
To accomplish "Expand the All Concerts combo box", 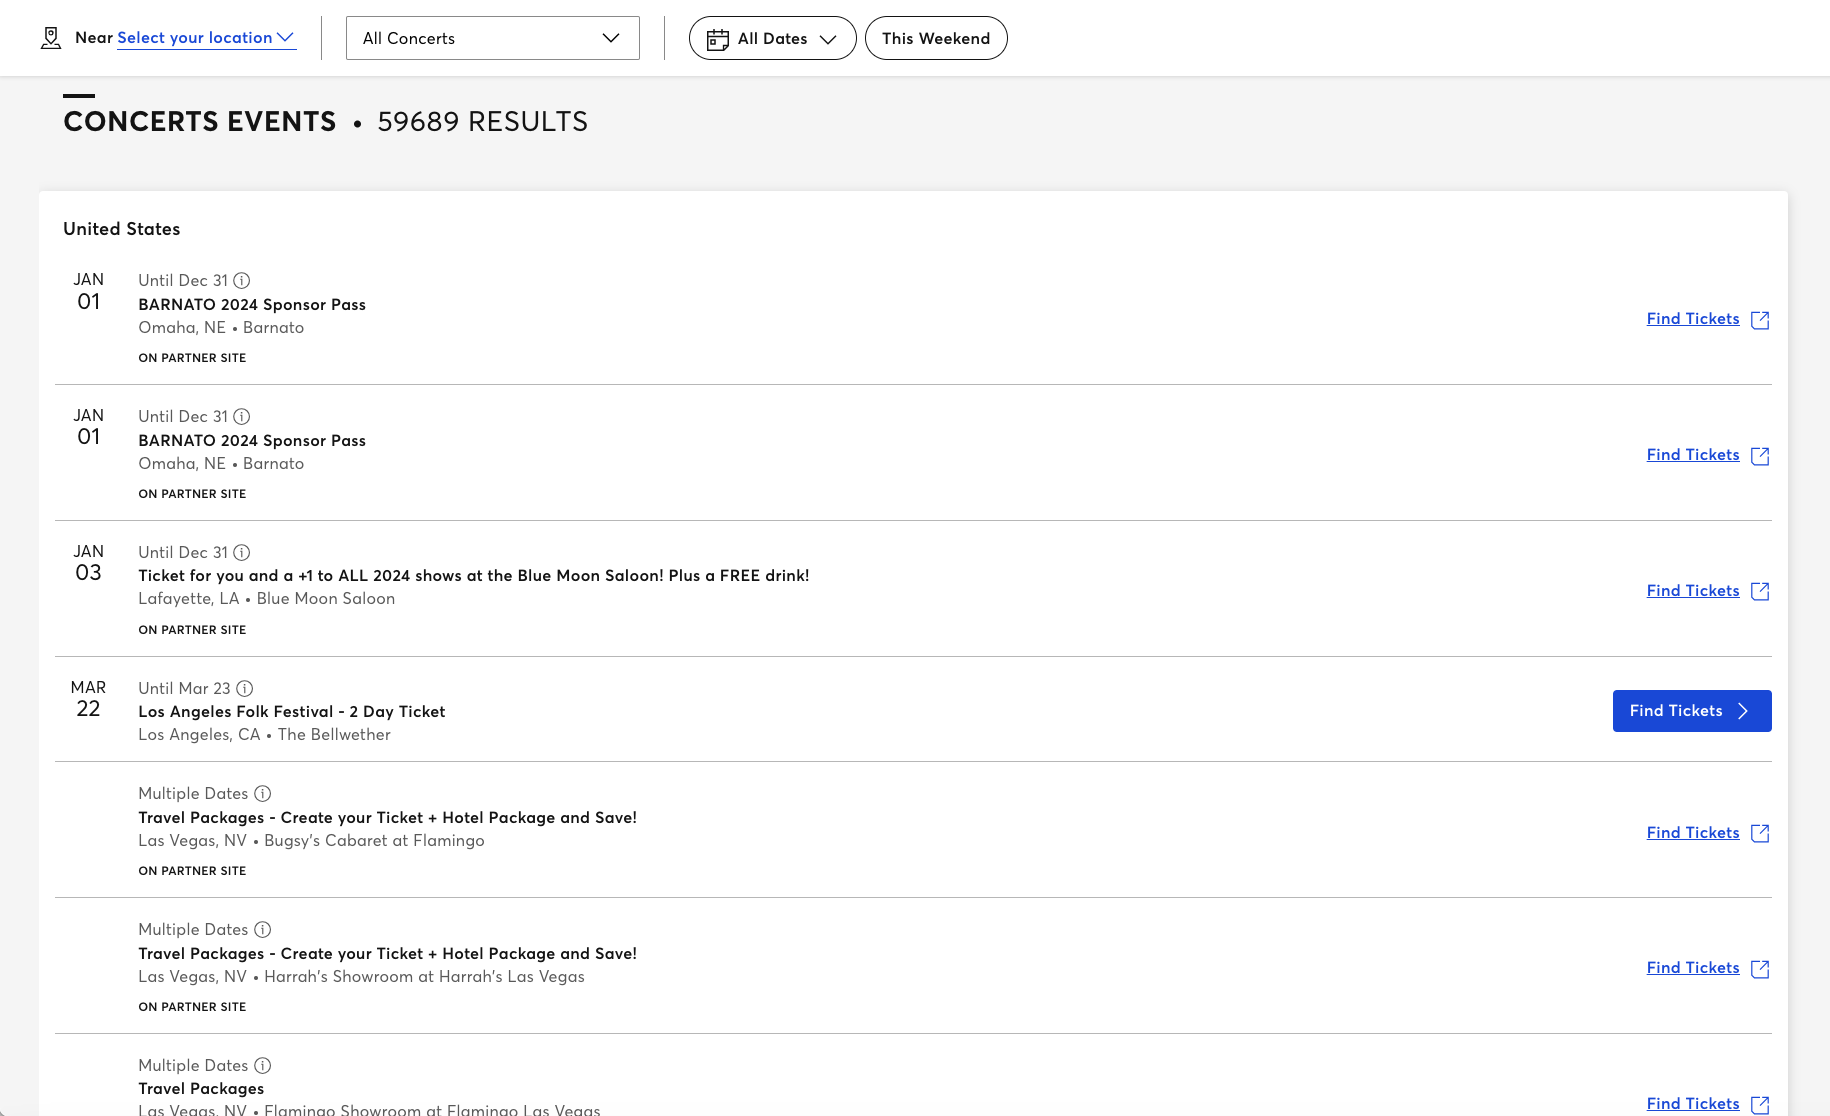I will (492, 38).
